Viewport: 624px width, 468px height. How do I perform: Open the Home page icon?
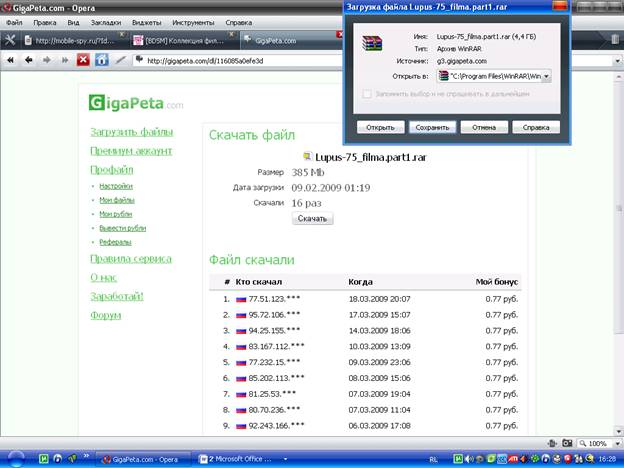click(x=101, y=60)
